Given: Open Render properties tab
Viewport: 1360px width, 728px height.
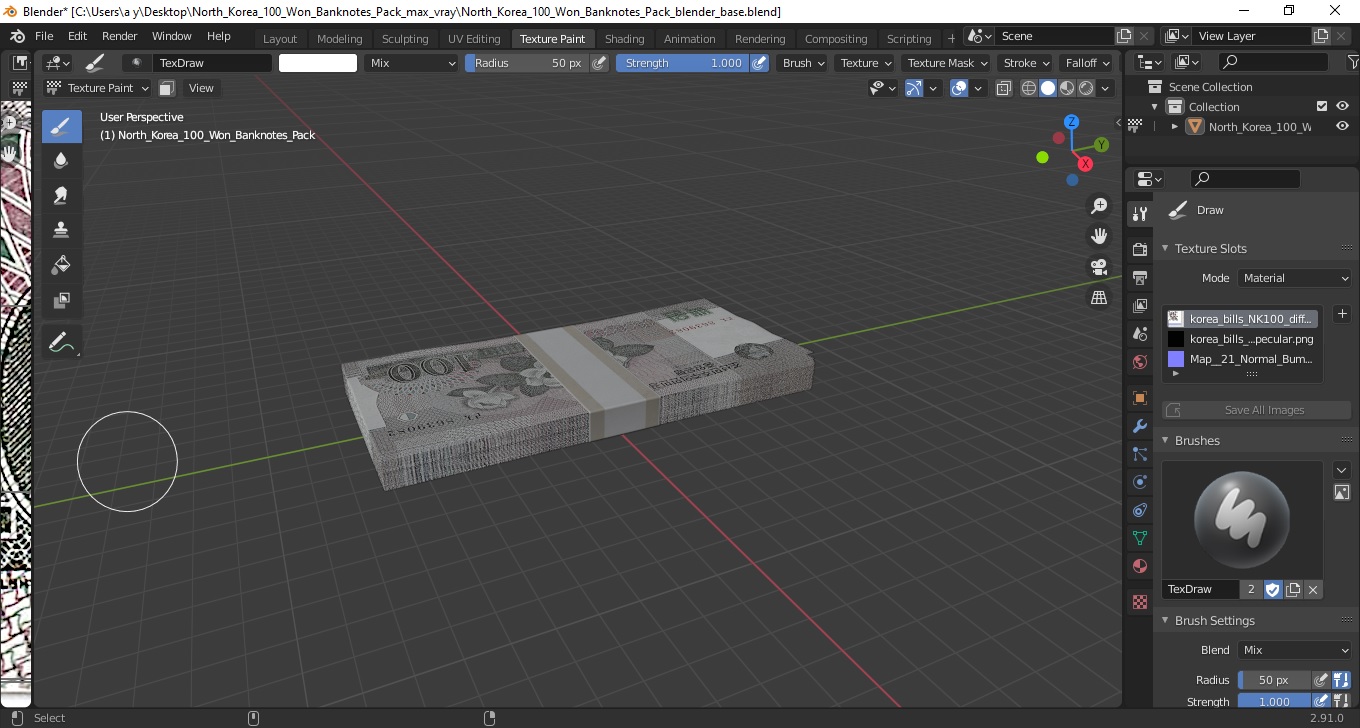Looking at the screenshot, I should [x=1139, y=248].
